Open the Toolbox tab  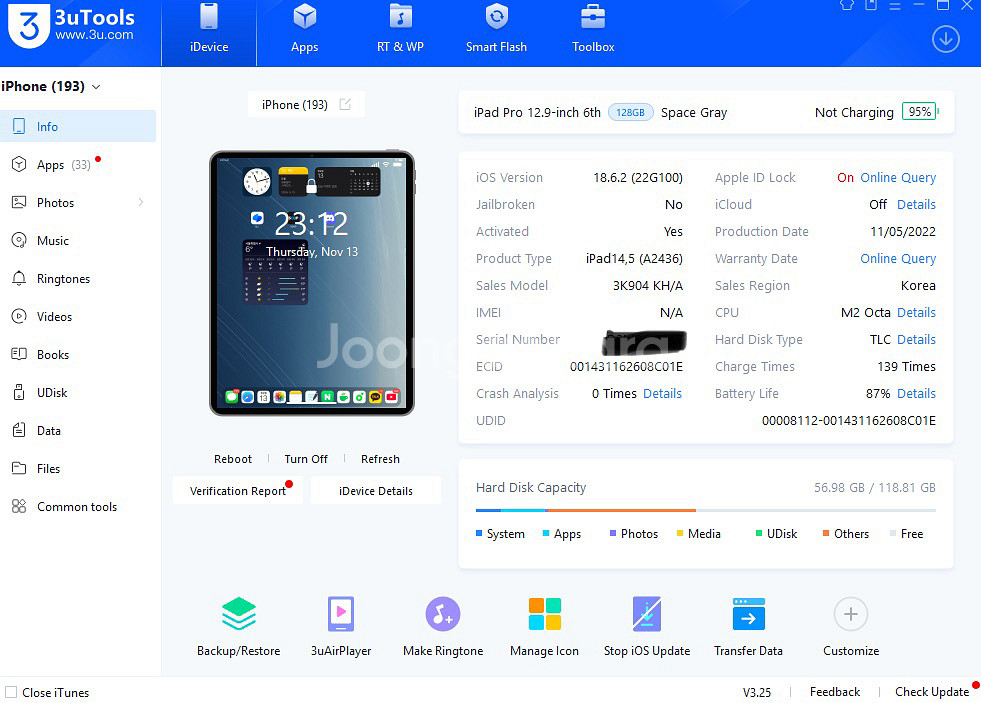click(593, 29)
